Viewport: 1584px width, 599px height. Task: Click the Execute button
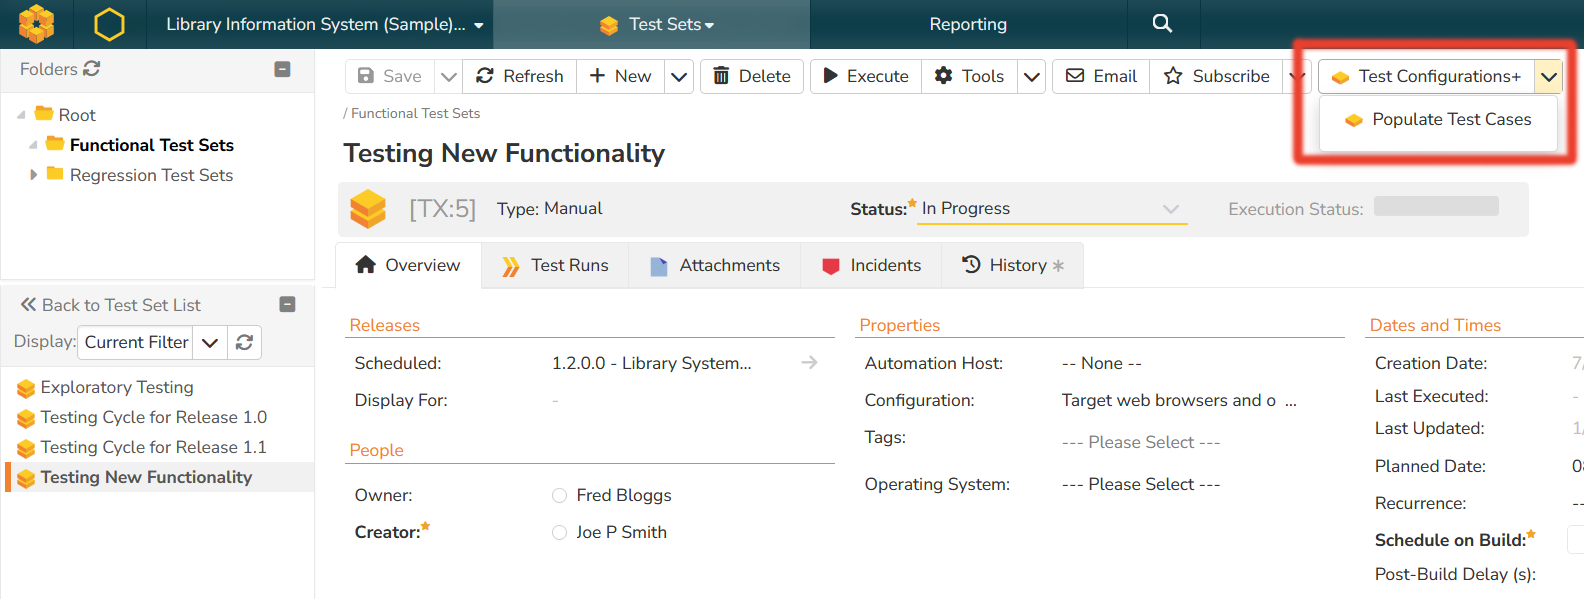[x=865, y=76]
